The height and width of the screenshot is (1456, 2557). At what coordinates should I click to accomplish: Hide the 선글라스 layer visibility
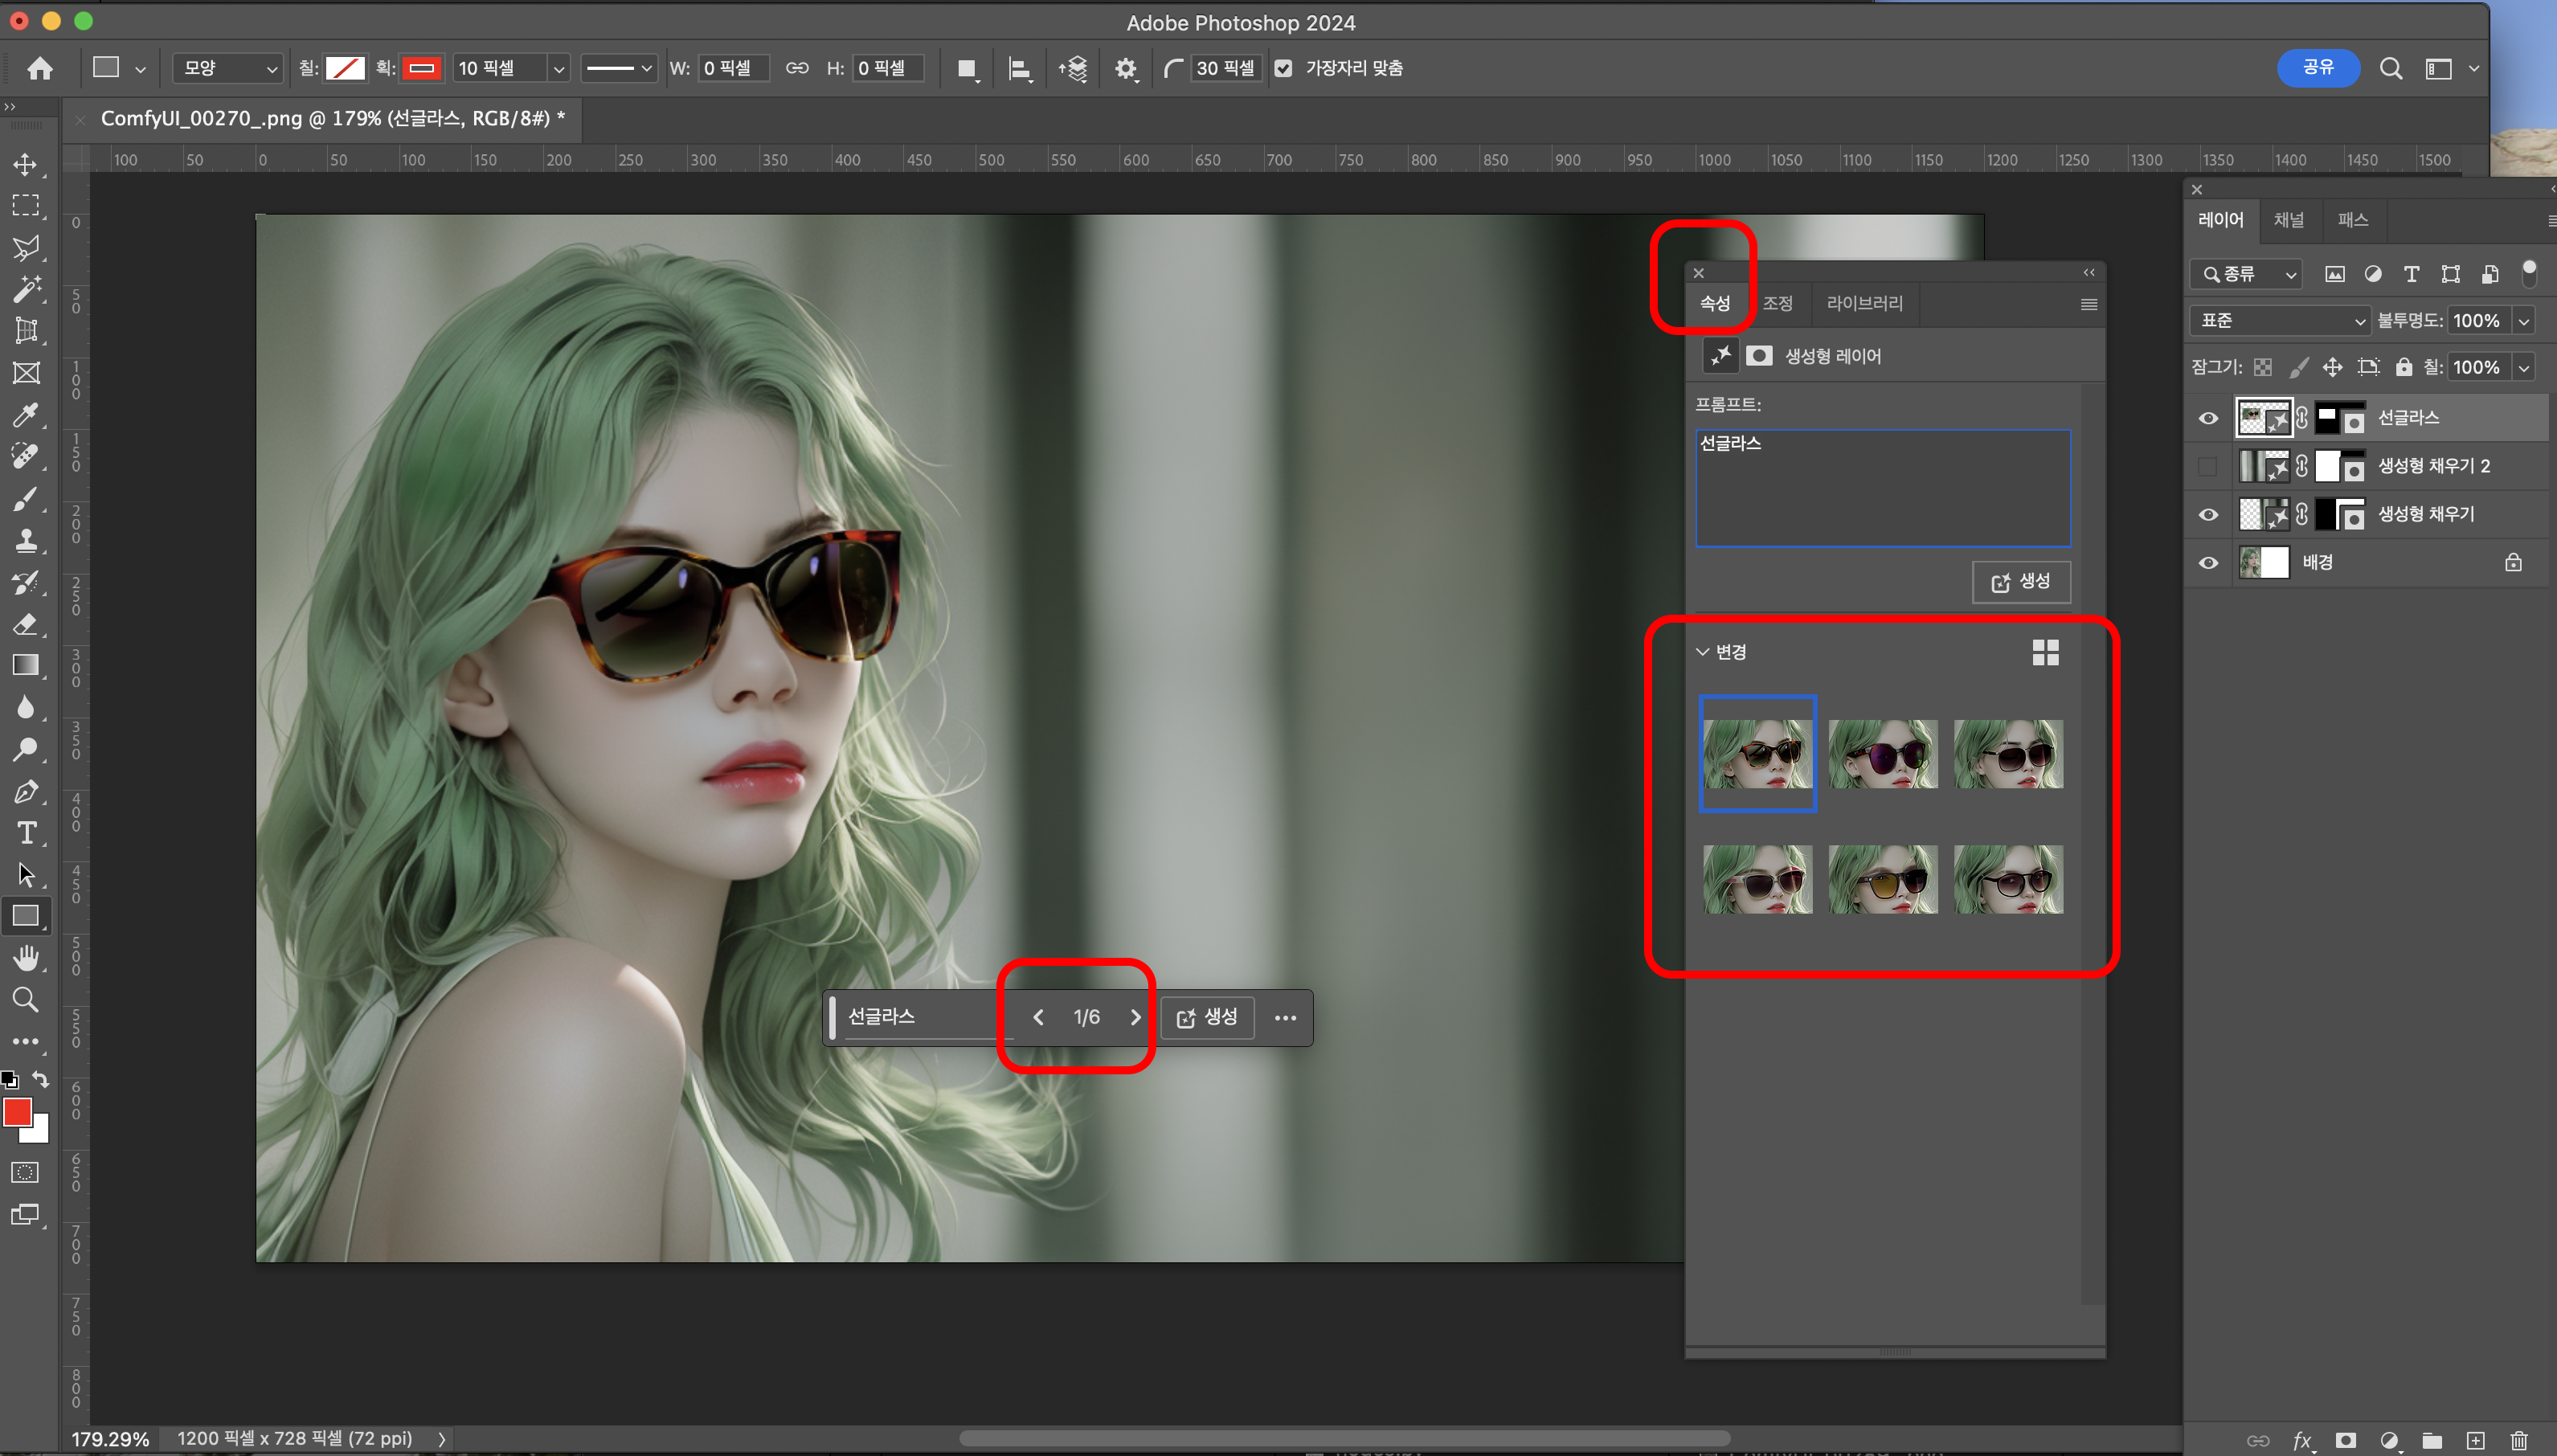click(x=2208, y=418)
